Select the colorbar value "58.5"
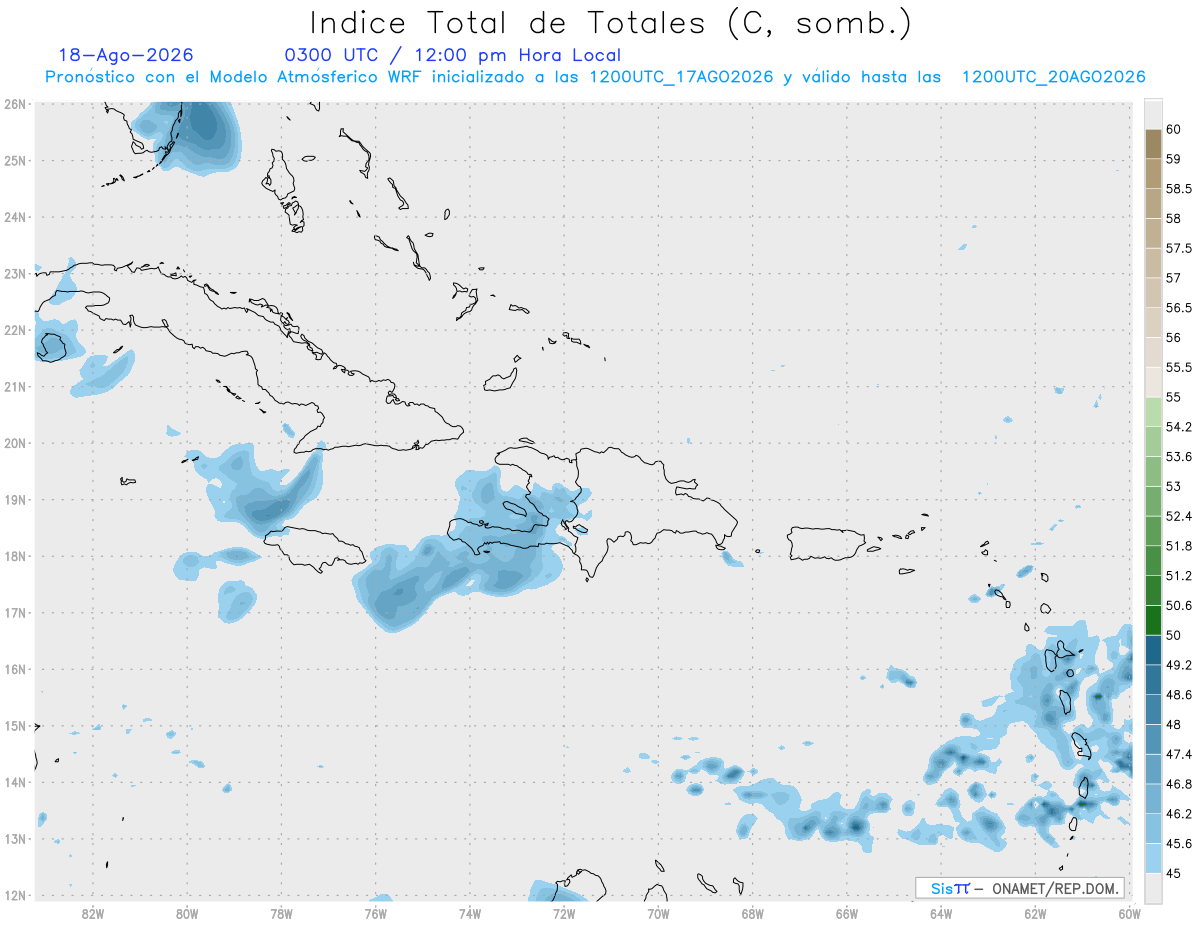Viewport: 1200px width, 927px height. point(1178,189)
